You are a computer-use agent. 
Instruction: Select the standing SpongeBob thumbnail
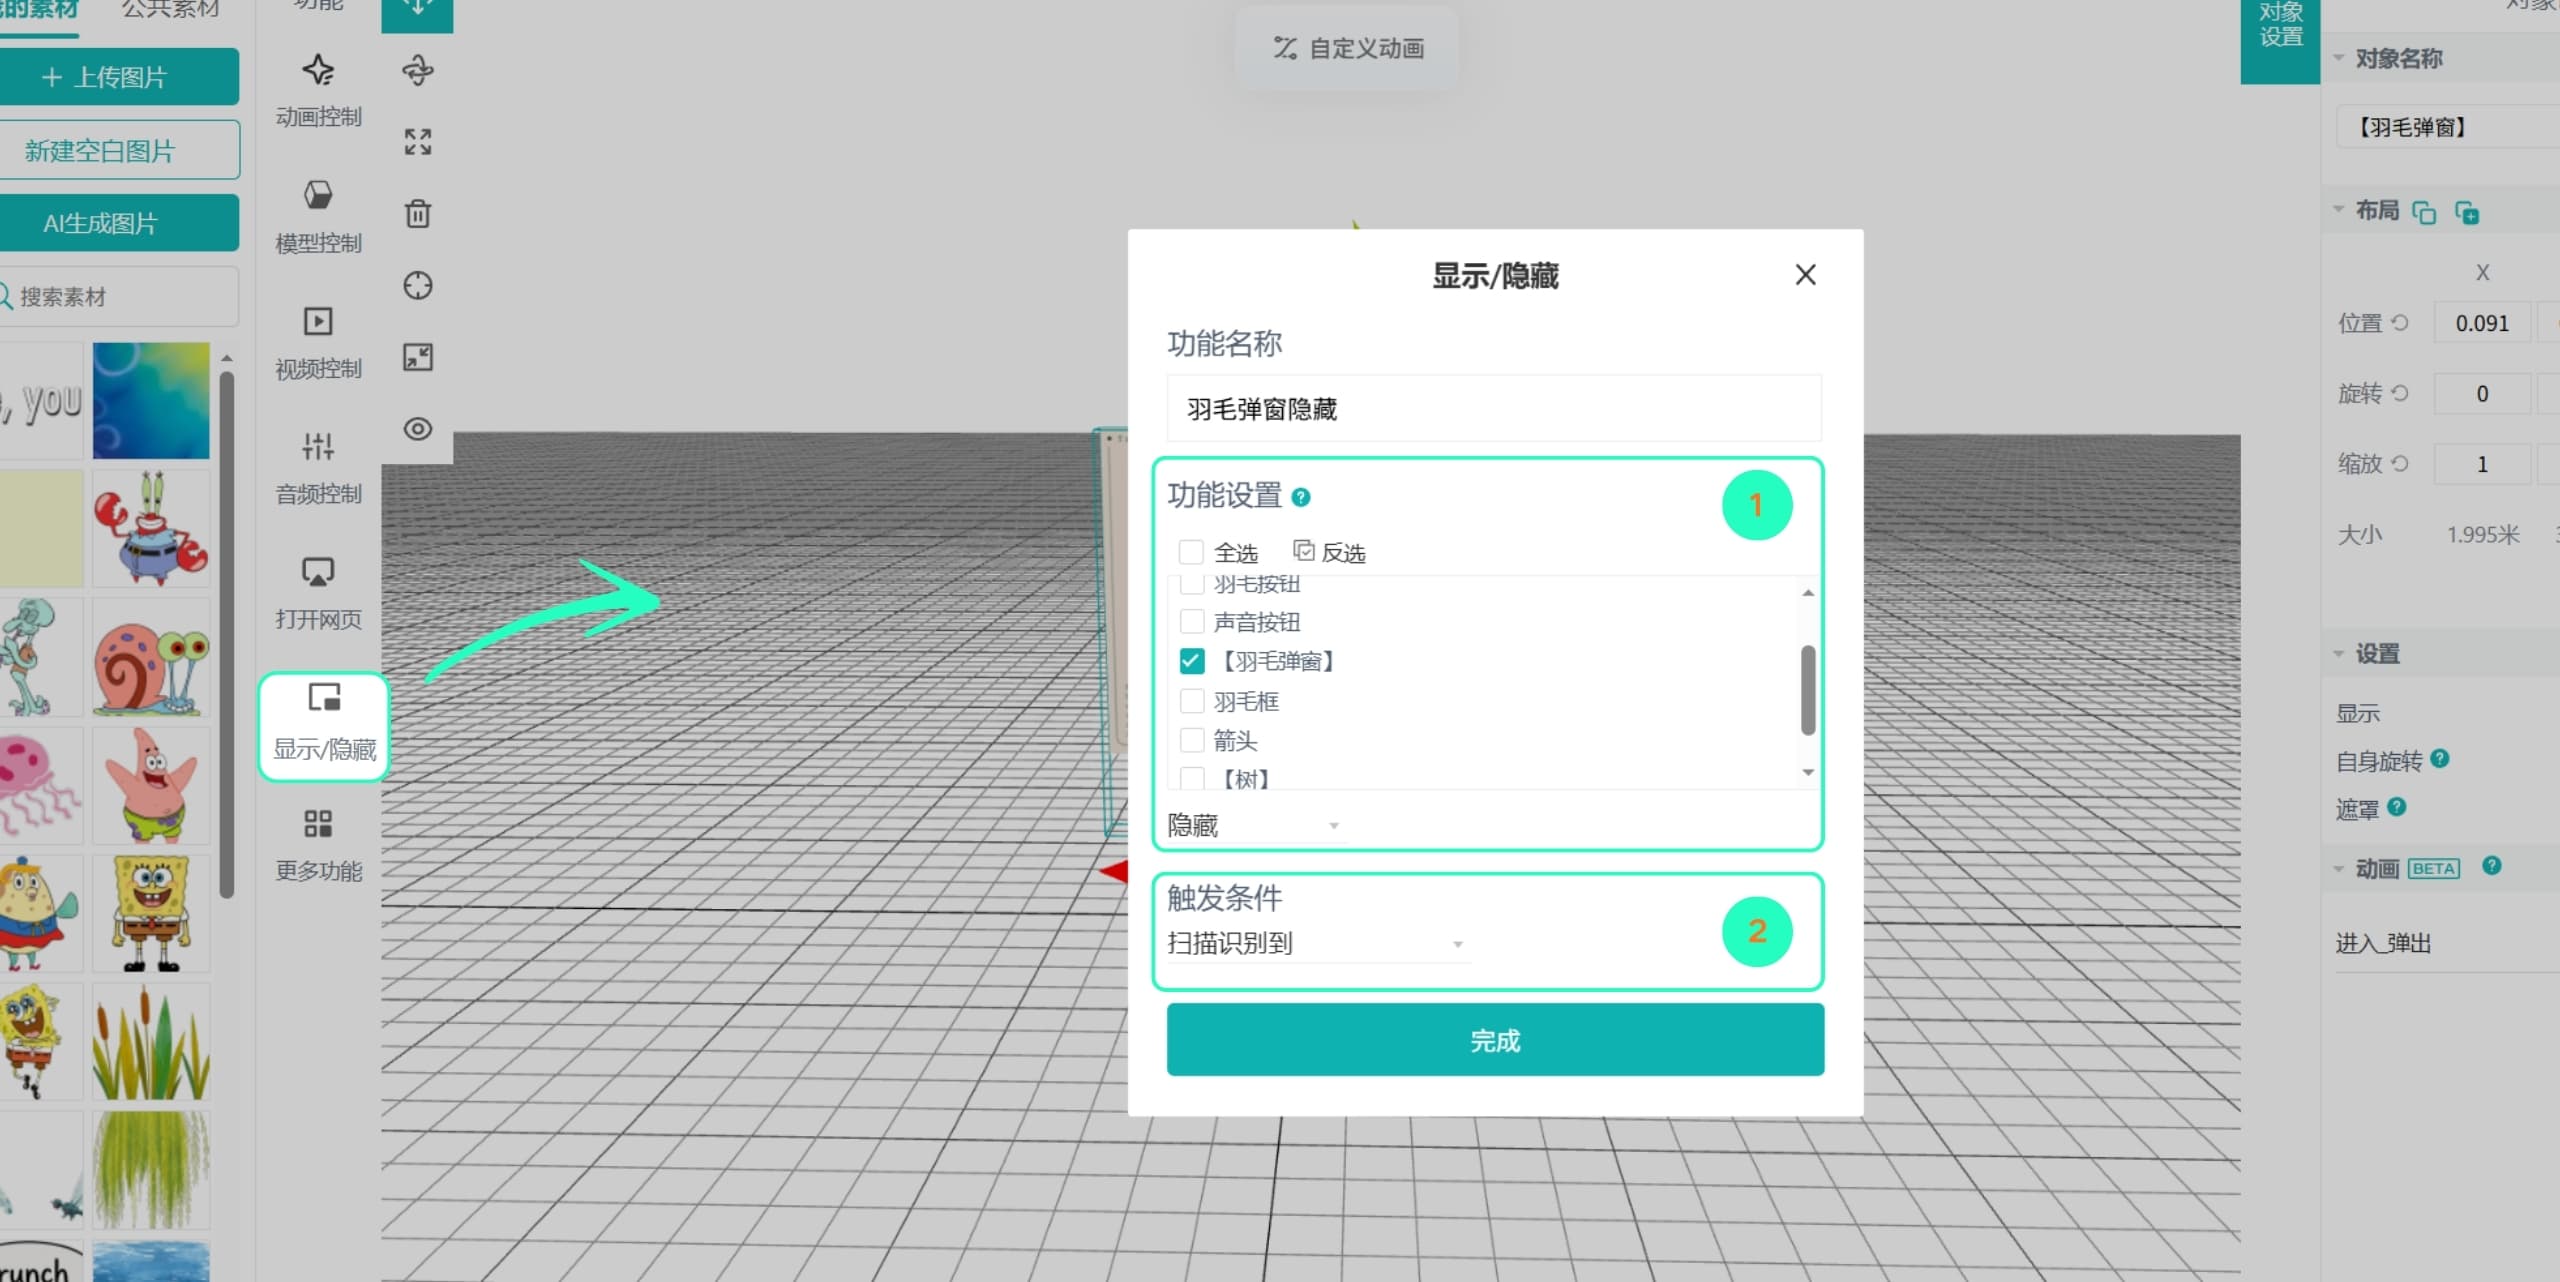[x=151, y=913]
